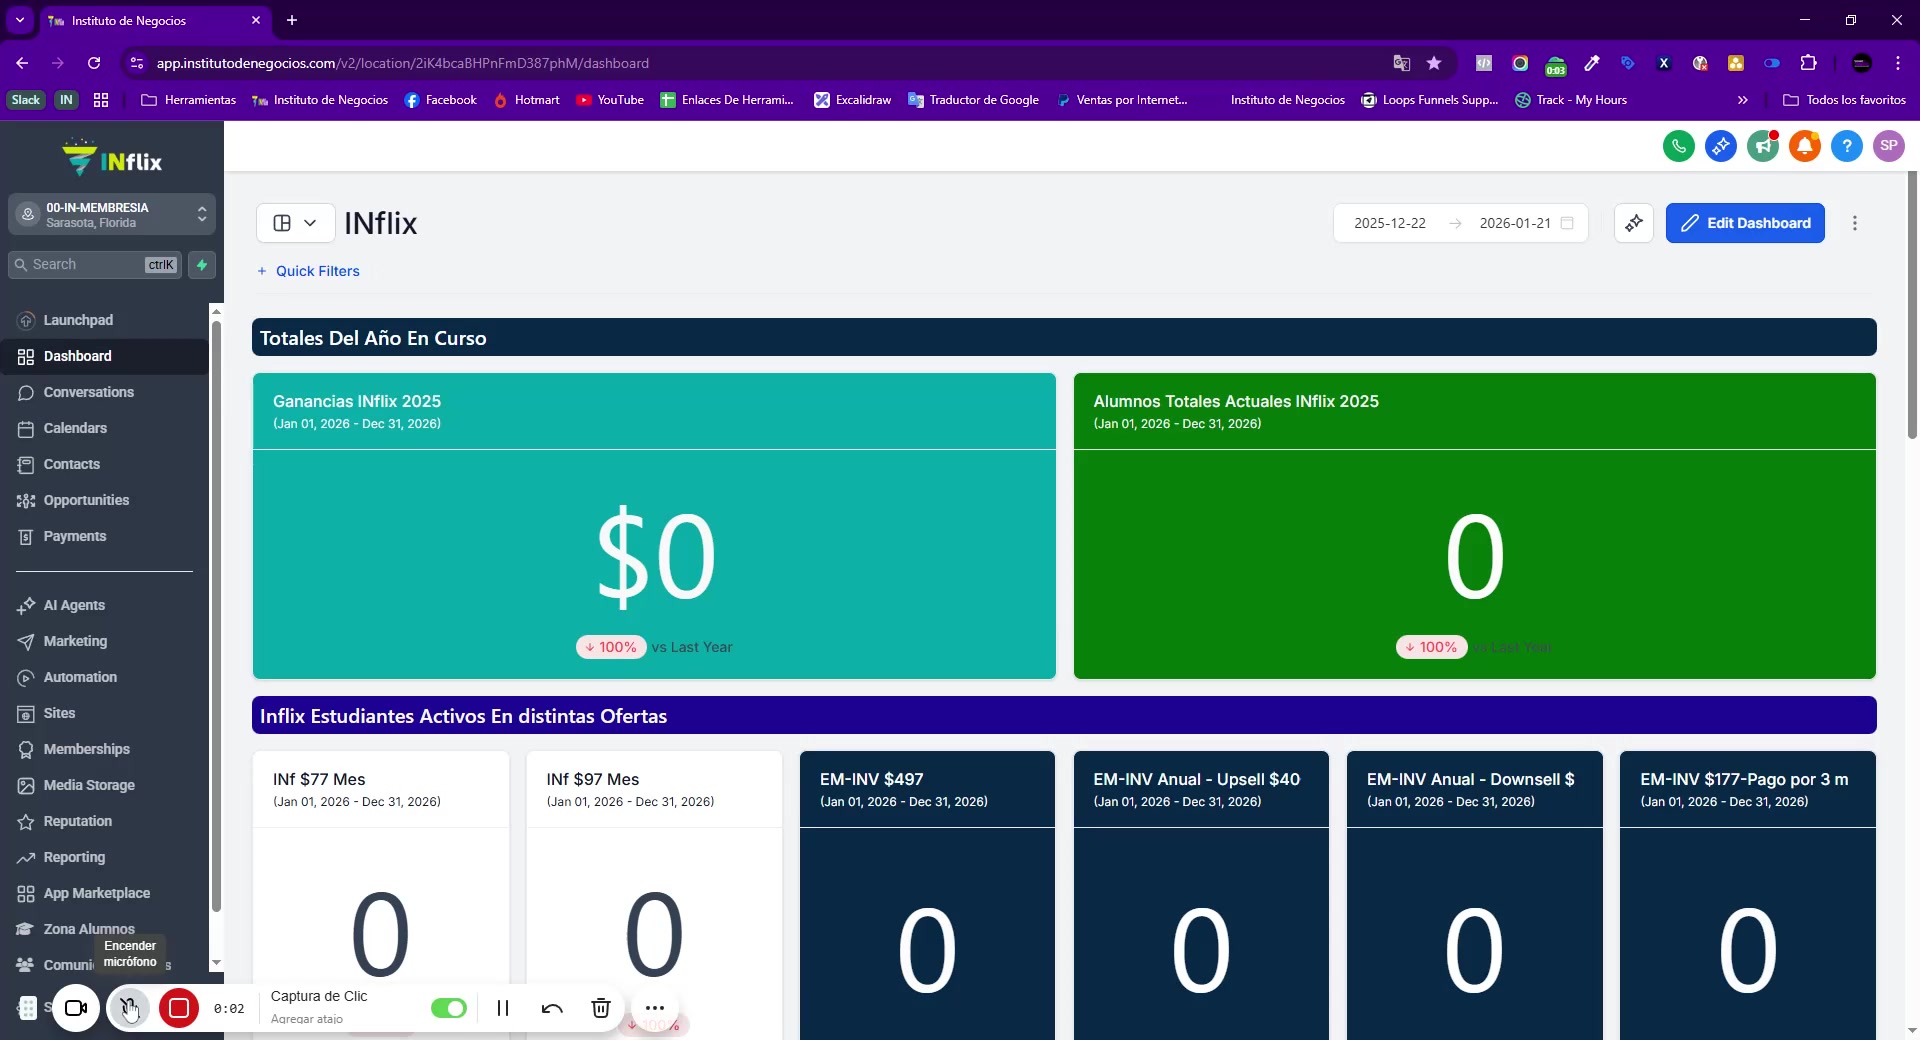Viewport: 1920px width, 1040px height.
Task: Expand the 00-IN-MEMBRESIA account switcher
Action: pos(112,215)
